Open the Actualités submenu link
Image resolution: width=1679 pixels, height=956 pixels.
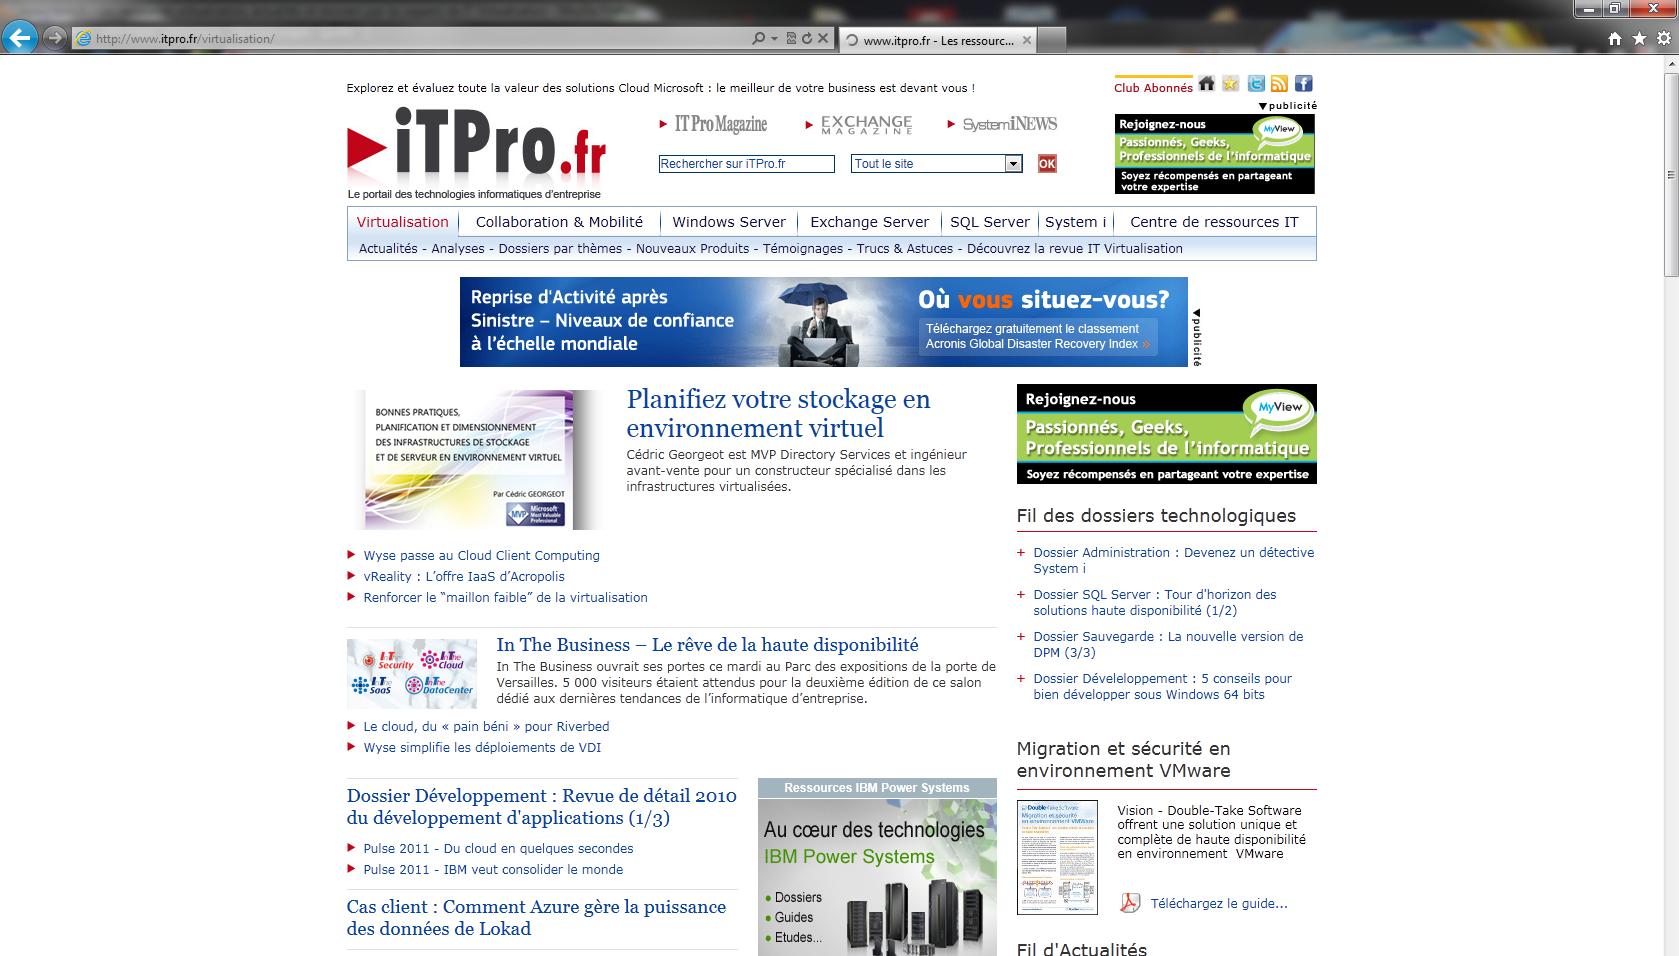coord(388,249)
